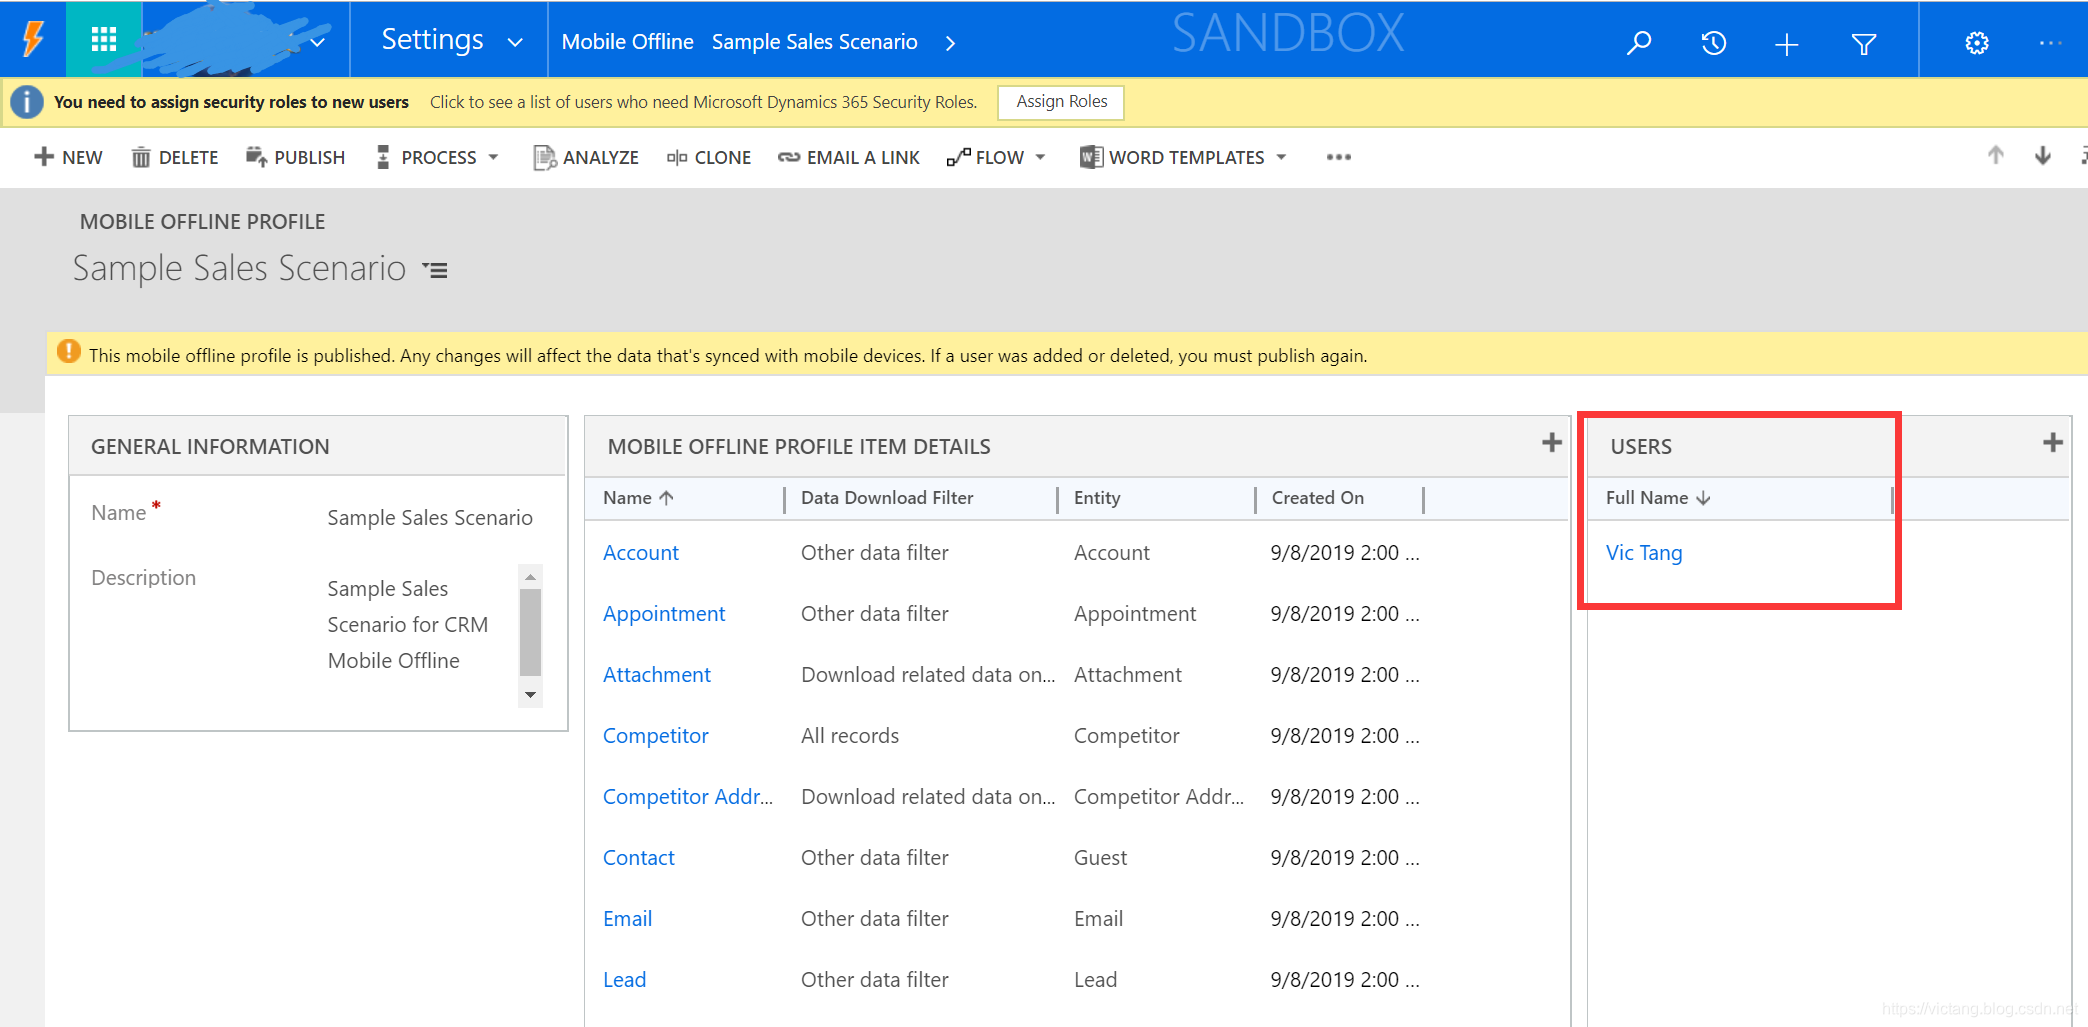Open the Attachment profile item
The image size is (2088, 1027).
pos(657,675)
